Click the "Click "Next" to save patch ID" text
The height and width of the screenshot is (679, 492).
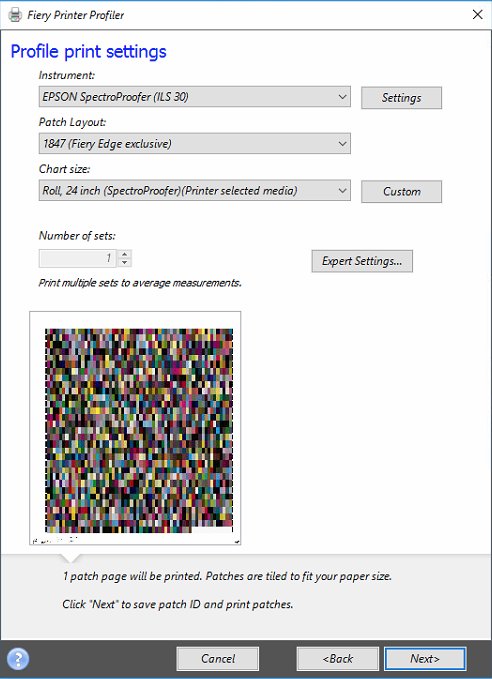pyautogui.click(x=178, y=604)
